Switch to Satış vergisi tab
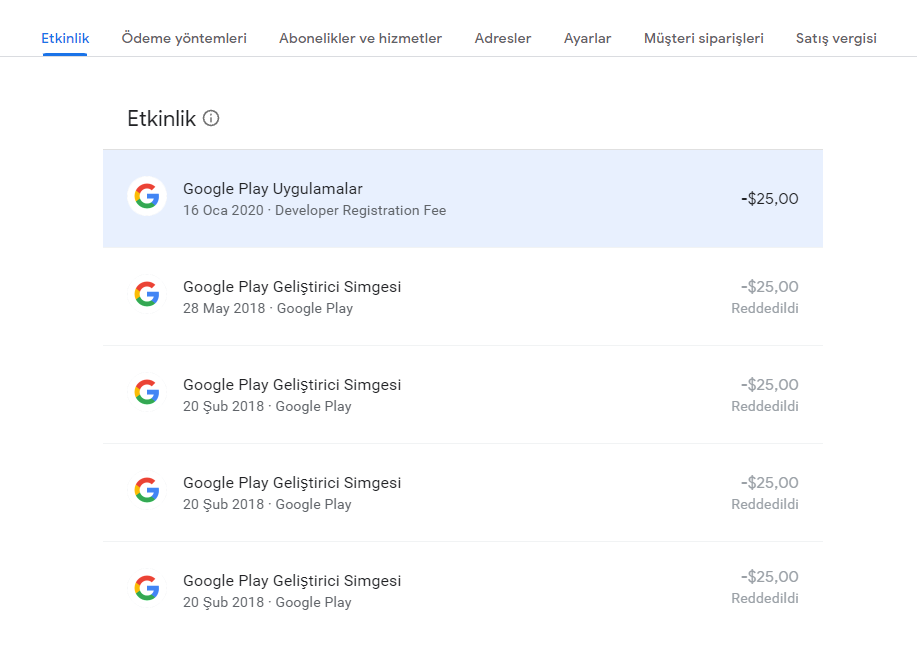The image size is (917, 659). coord(836,39)
